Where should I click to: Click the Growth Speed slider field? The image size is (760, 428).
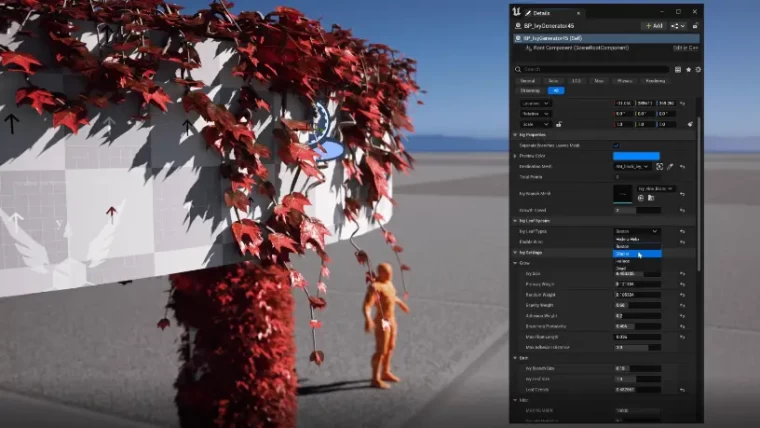[637, 210]
